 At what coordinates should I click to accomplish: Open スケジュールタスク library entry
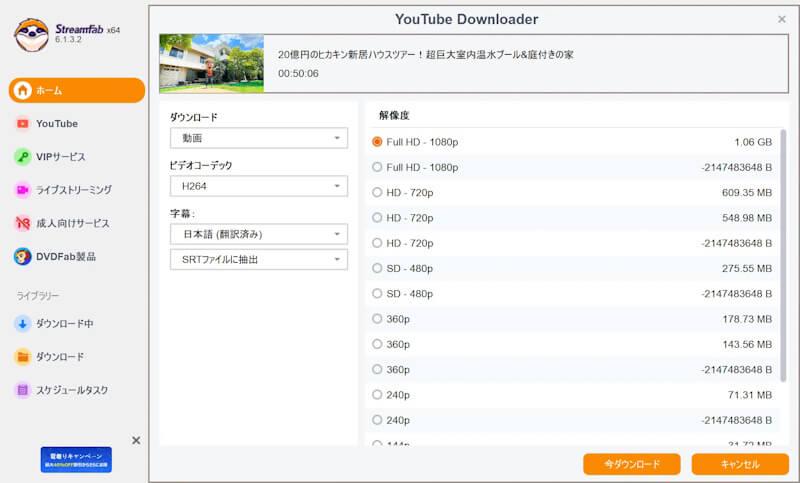pyautogui.click(x=72, y=390)
